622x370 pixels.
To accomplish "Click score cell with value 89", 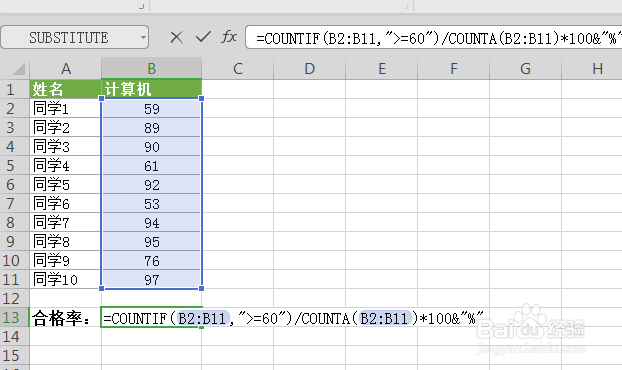I will (152, 127).
